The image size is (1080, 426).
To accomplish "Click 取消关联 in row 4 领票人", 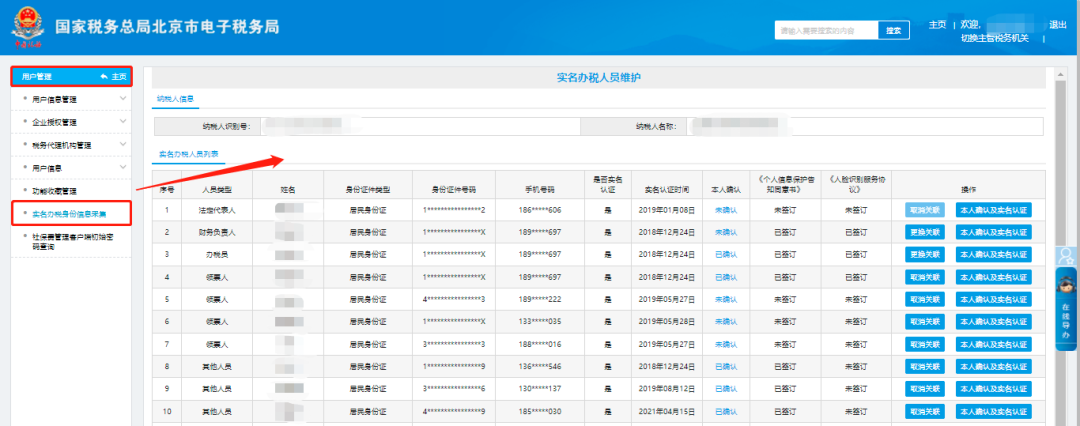I will pyautogui.click(x=925, y=277).
